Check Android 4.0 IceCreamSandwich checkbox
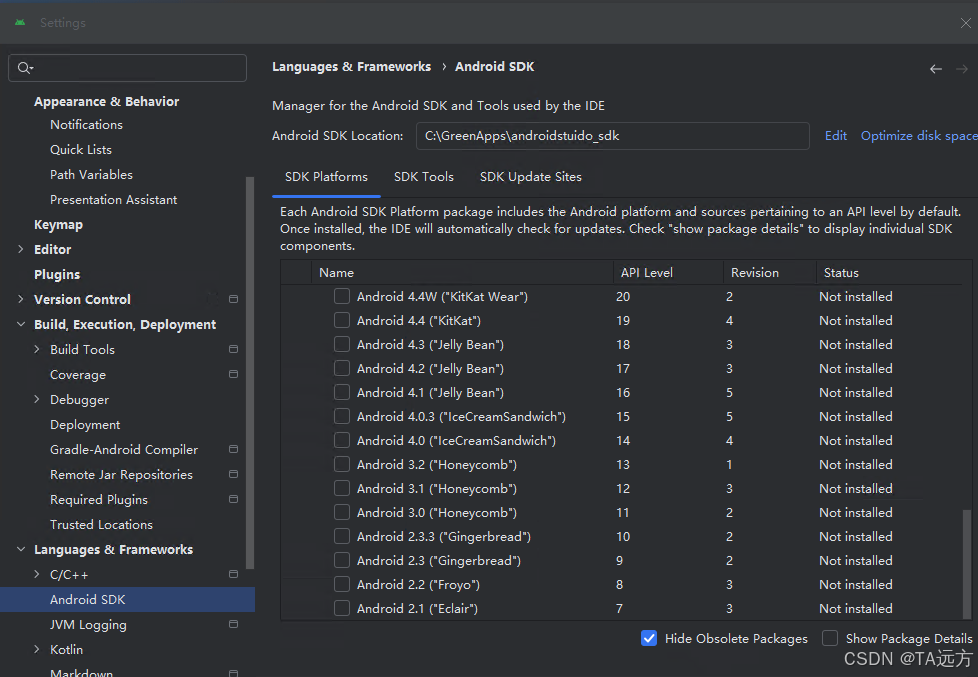 point(342,441)
